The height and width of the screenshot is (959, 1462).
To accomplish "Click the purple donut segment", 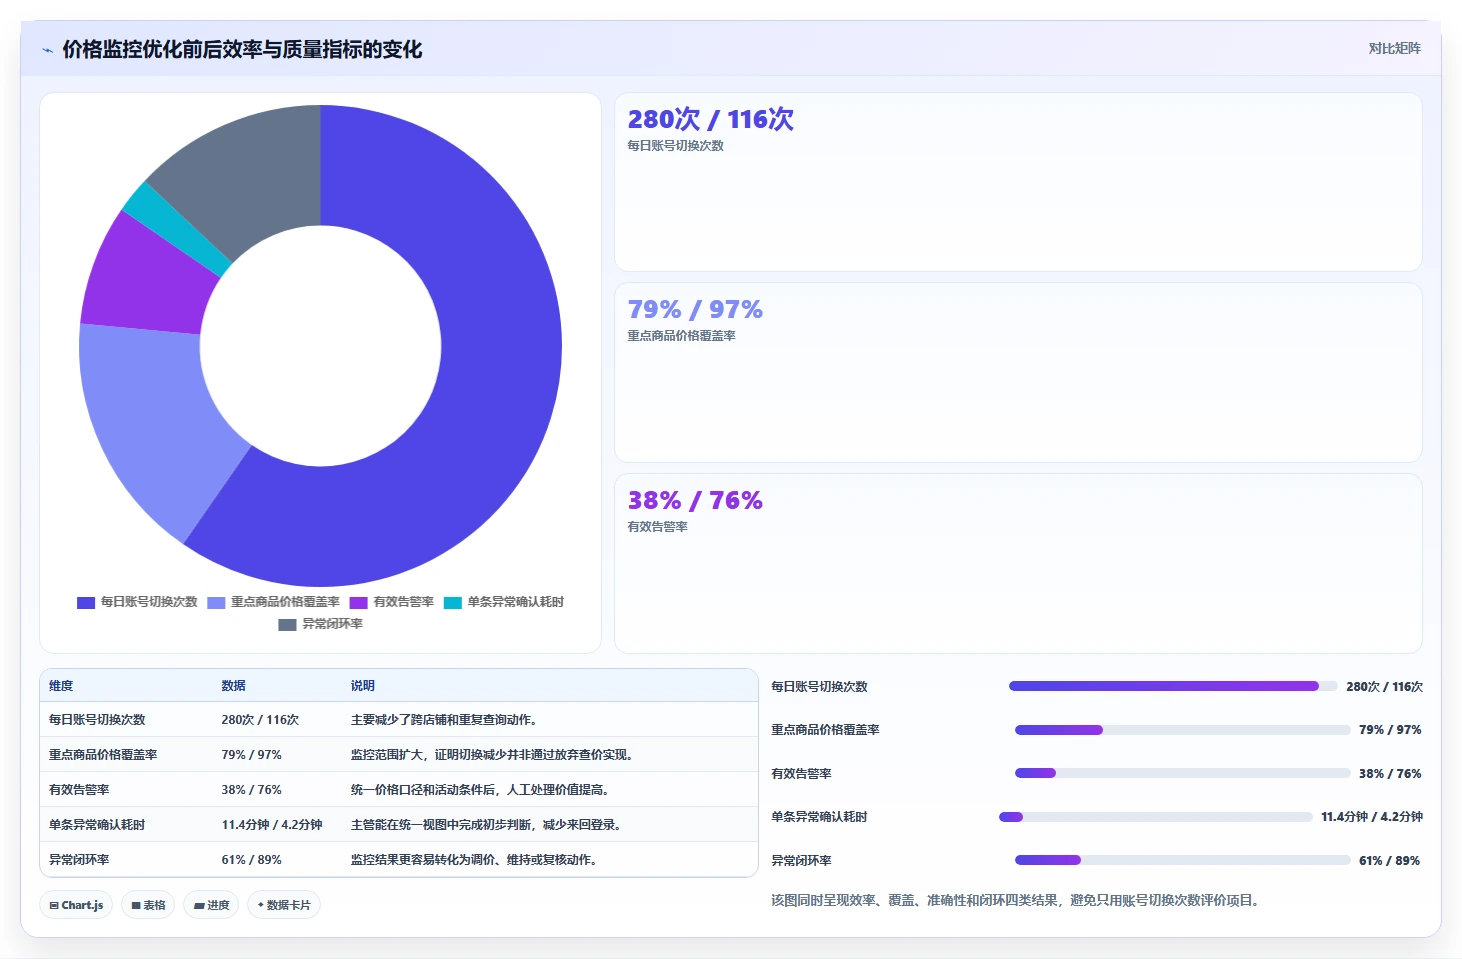I will click(145, 280).
